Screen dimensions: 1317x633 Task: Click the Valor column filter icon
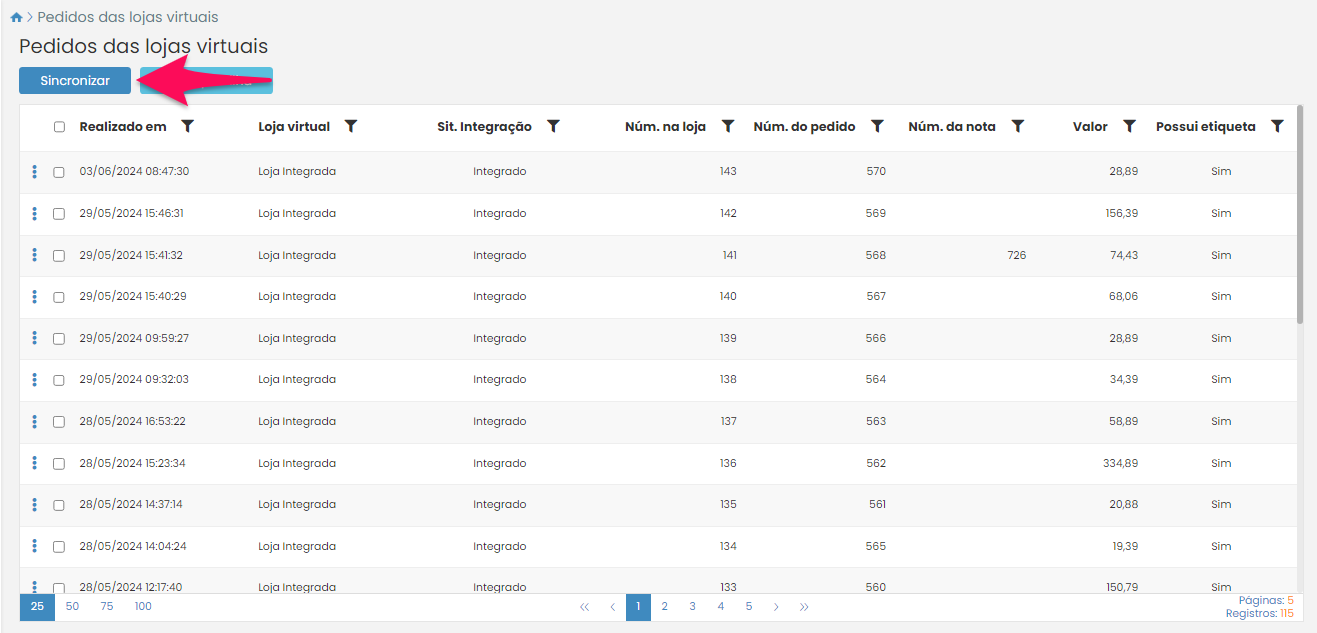tap(1129, 127)
